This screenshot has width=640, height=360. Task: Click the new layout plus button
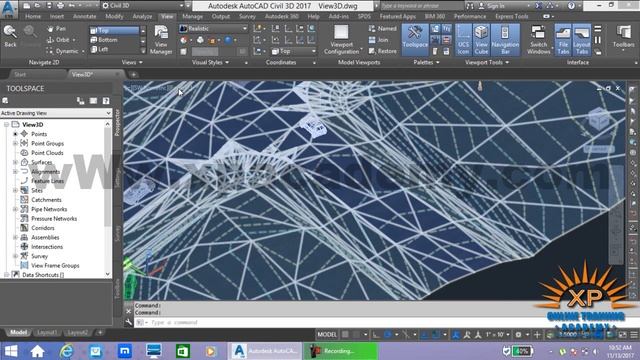pos(100,333)
